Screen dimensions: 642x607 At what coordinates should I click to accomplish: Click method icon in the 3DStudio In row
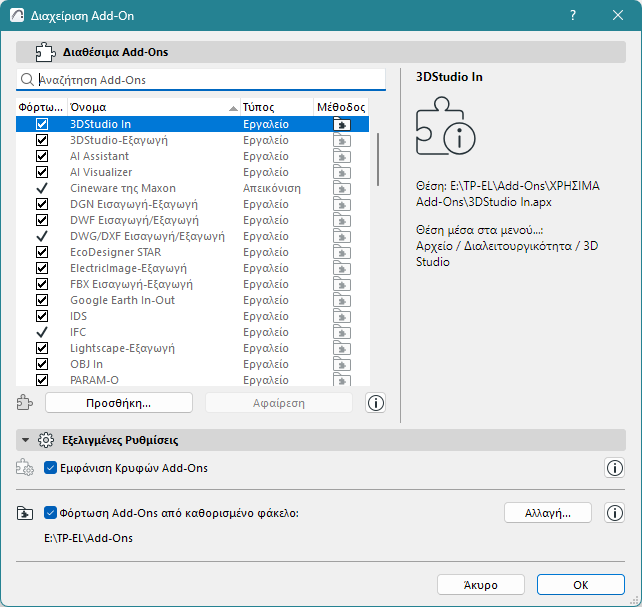point(342,125)
